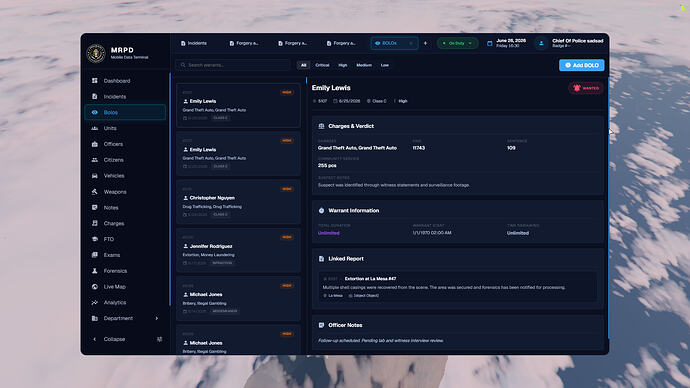
Task: Click the pin icon beside Collapse
Action: tap(159, 339)
